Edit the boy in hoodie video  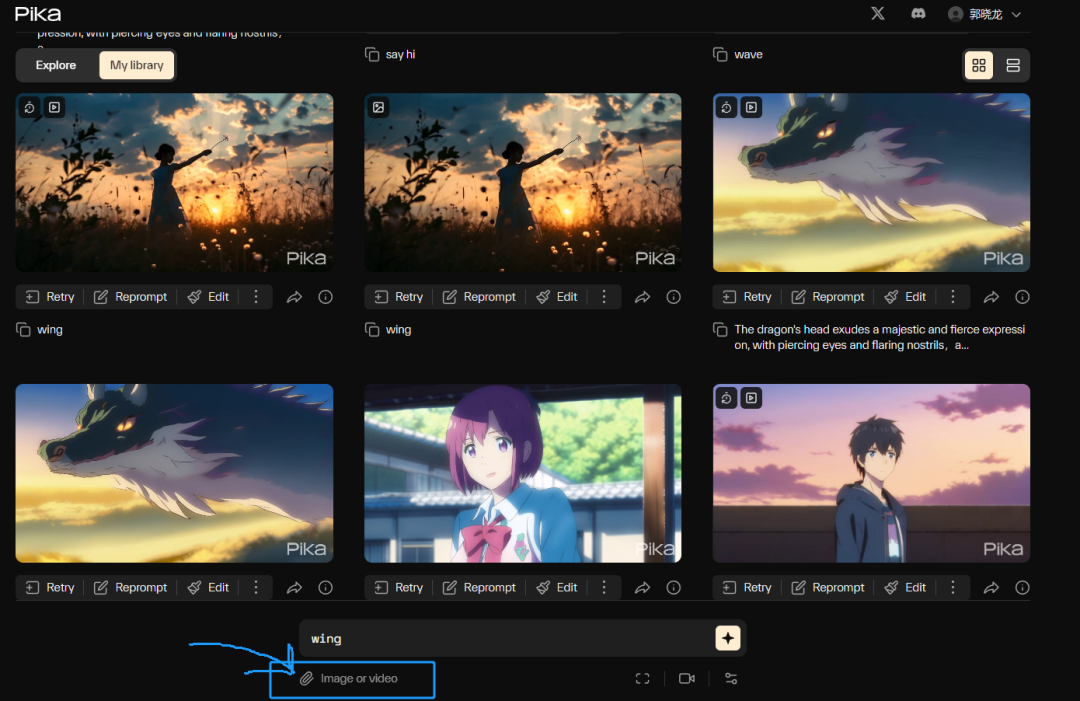coord(906,587)
